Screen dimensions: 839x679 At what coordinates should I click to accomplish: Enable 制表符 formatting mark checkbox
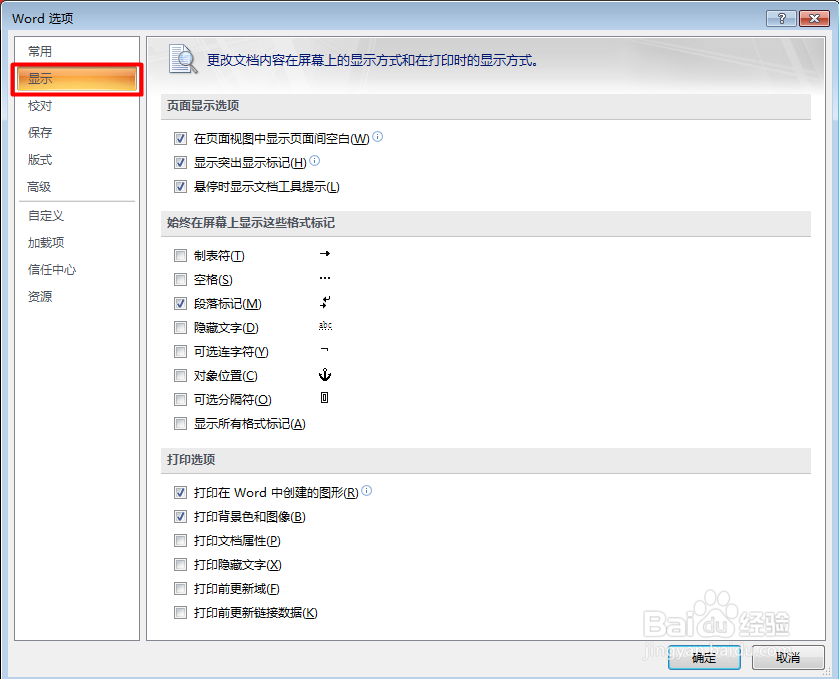[x=180, y=256]
